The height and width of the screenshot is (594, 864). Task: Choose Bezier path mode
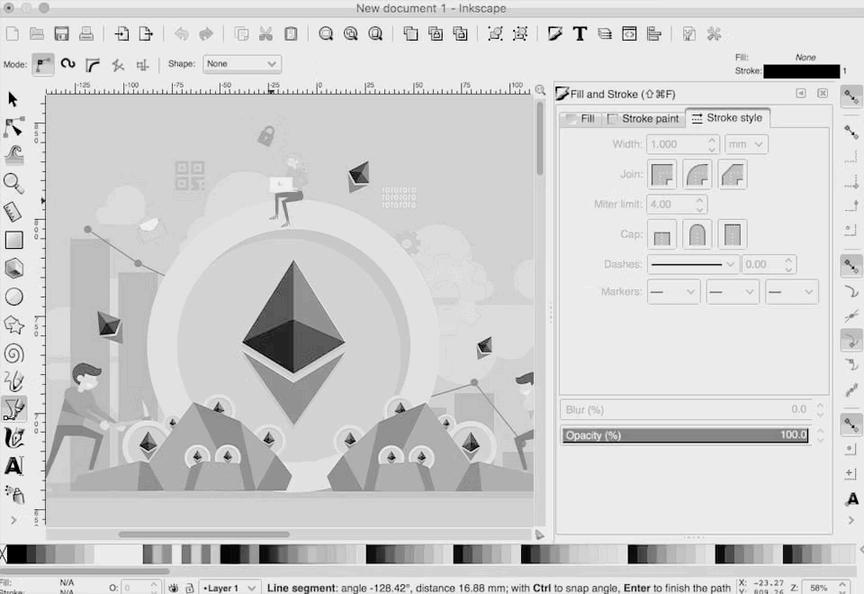click(43, 64)
